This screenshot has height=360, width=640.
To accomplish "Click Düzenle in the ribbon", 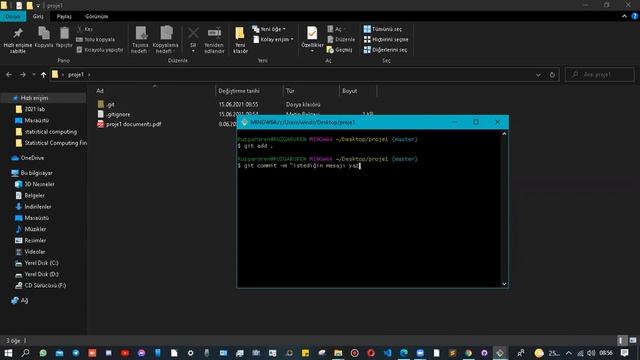I will (x=341, y=40).
